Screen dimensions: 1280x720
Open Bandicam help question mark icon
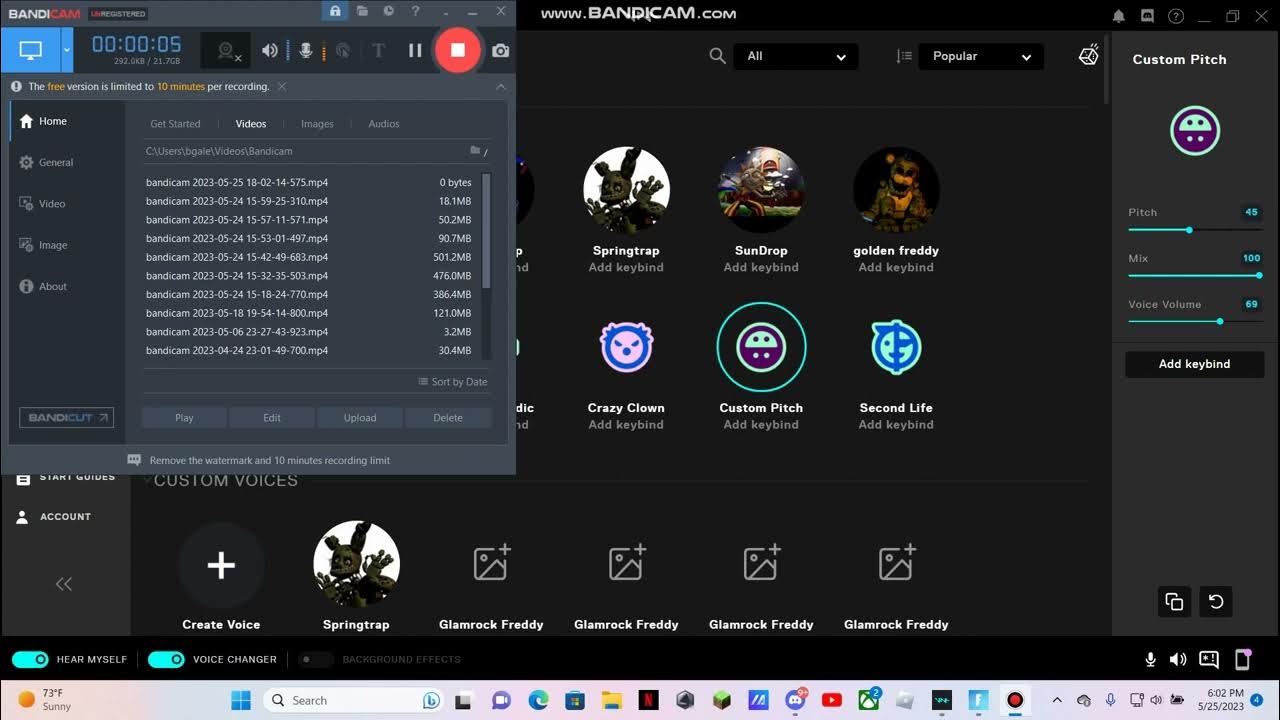(416, 11)
